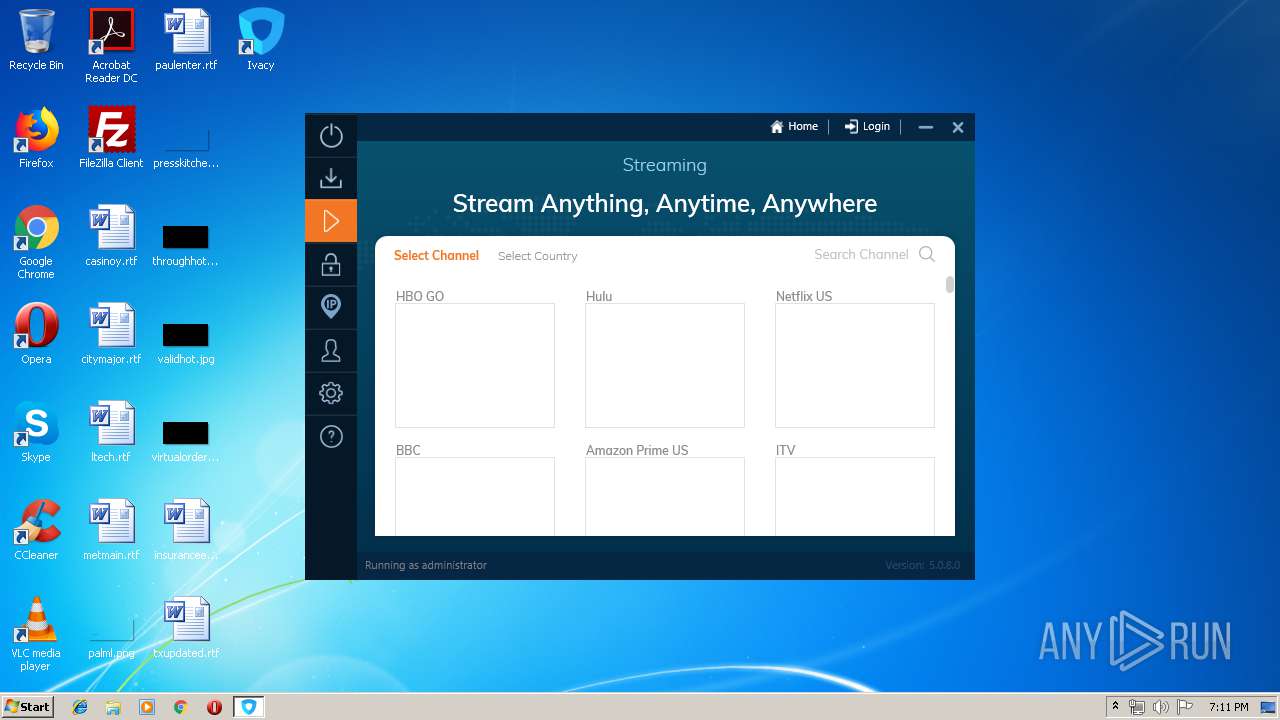Open Chrome from the taskbar
1280x720 pixels.
point(180,707)
